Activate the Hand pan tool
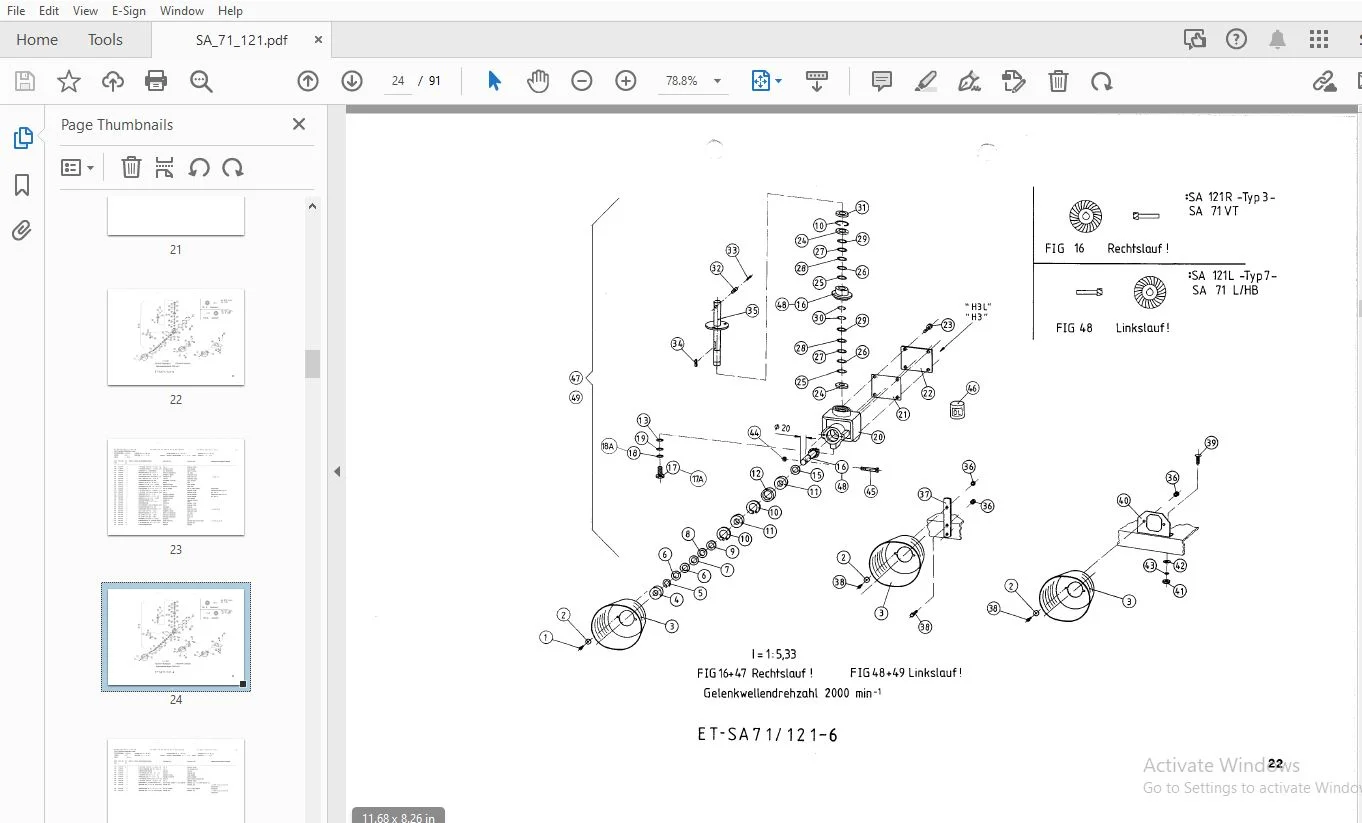The image size is (1362, 823). 538,82
